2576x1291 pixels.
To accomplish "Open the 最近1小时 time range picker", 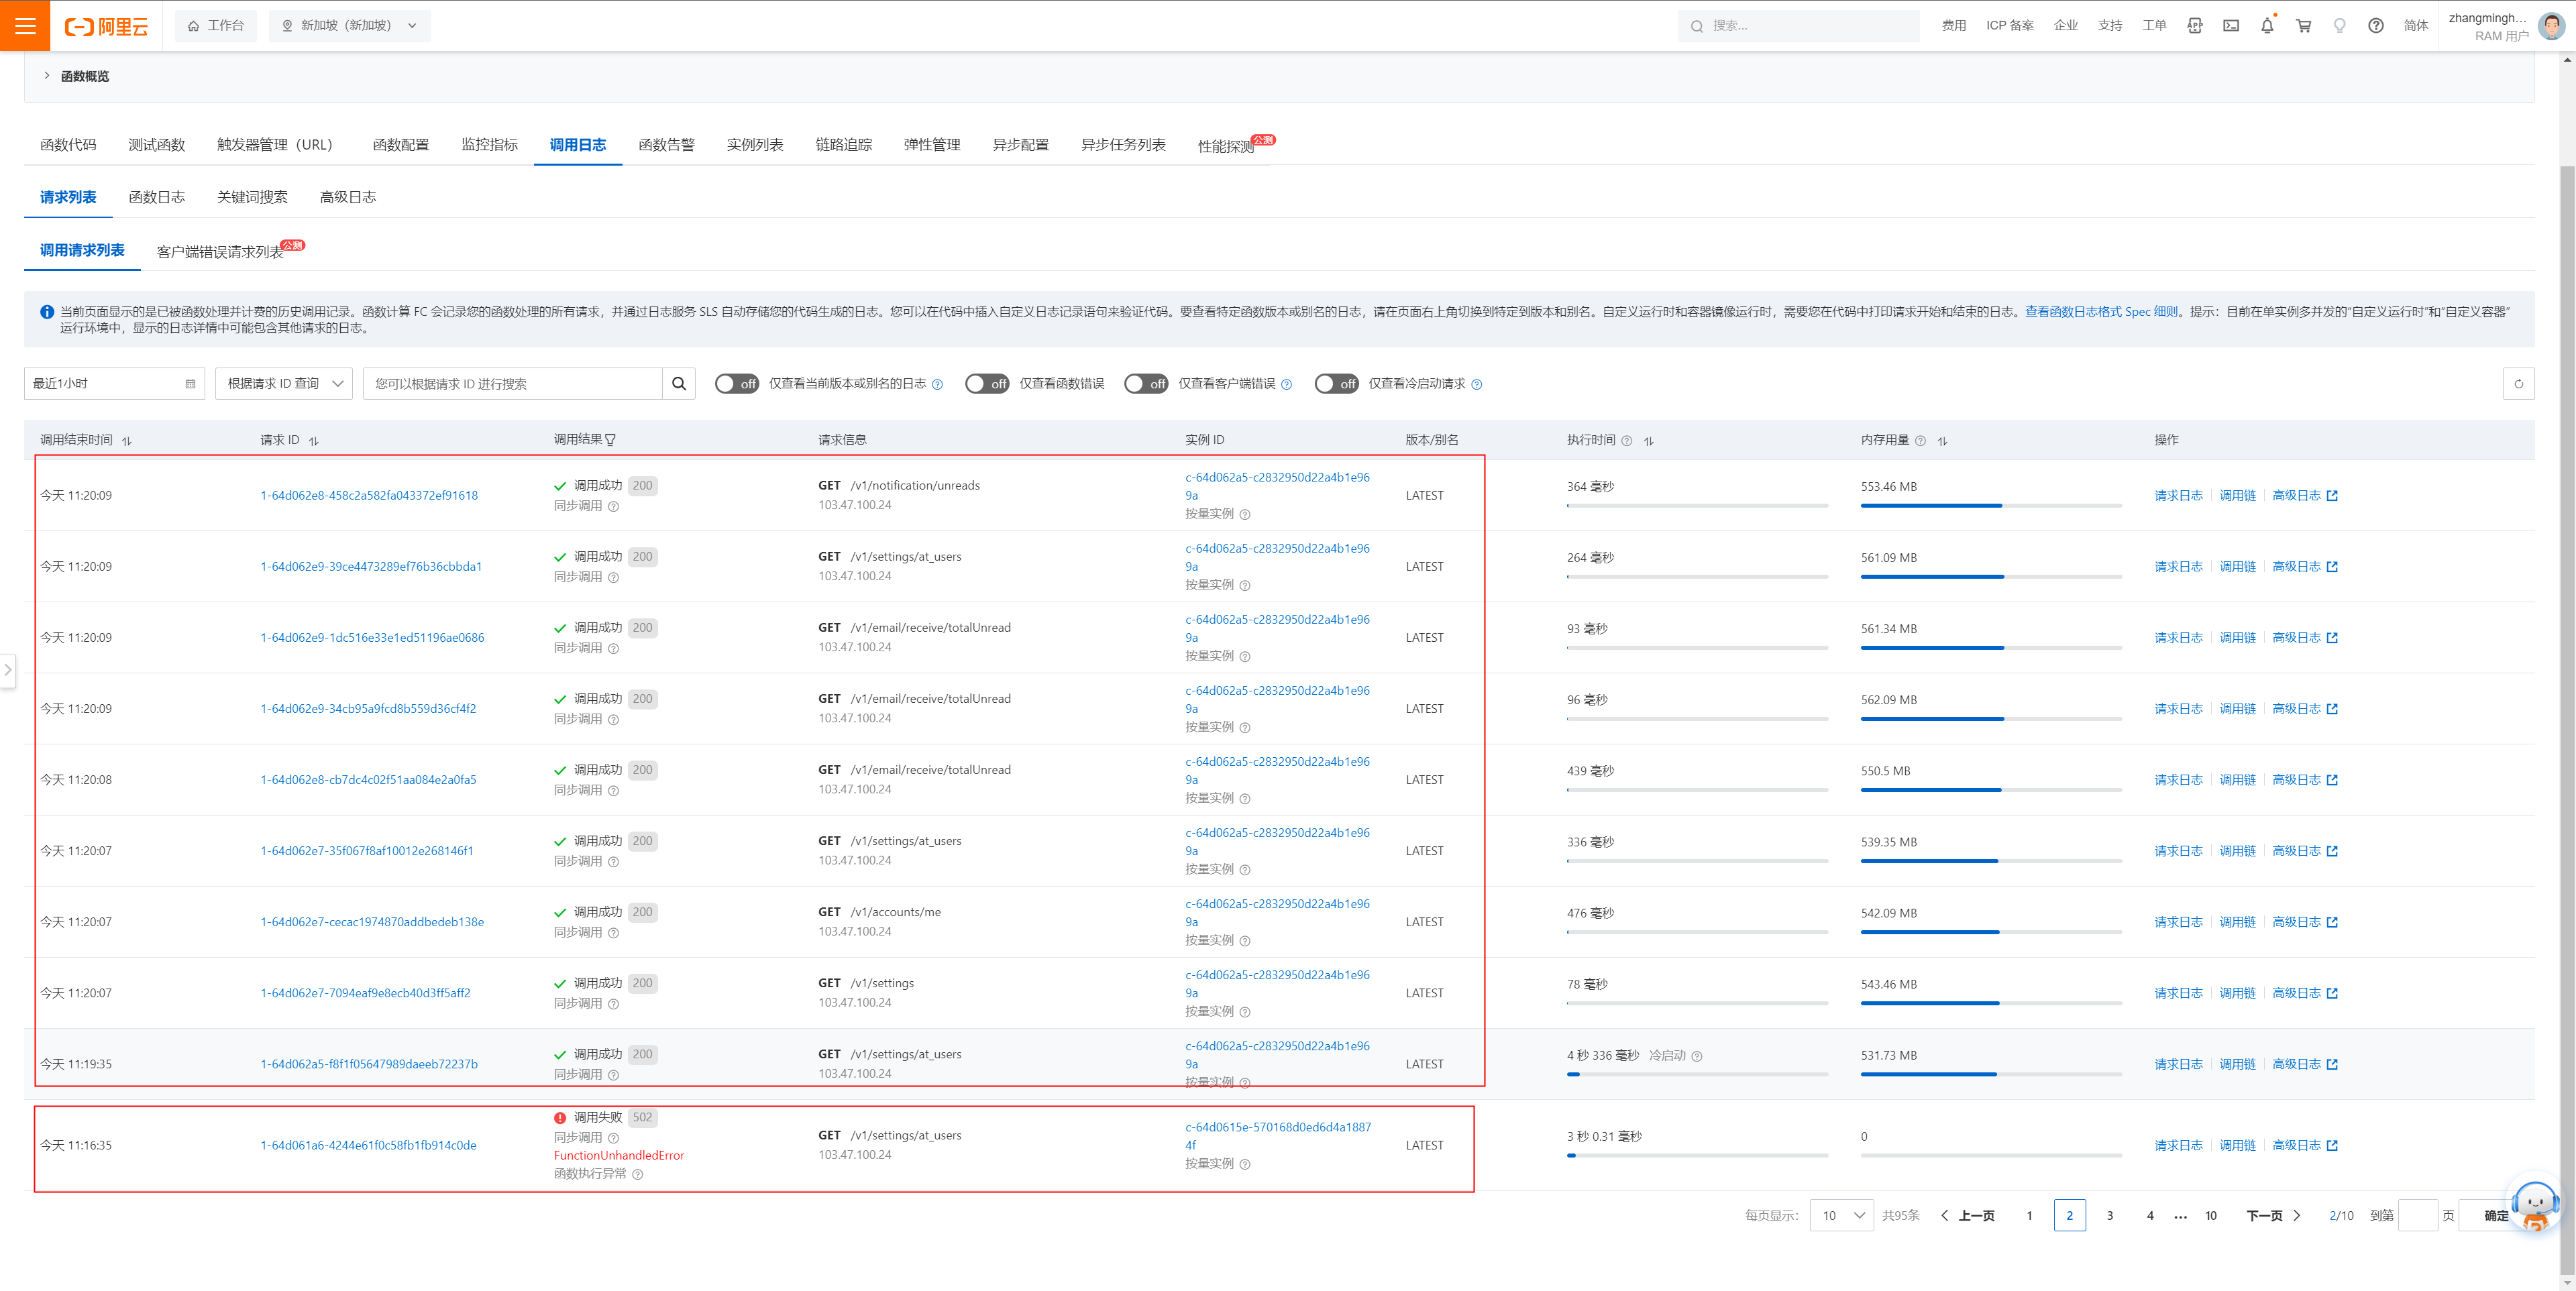I will [114, 384].
